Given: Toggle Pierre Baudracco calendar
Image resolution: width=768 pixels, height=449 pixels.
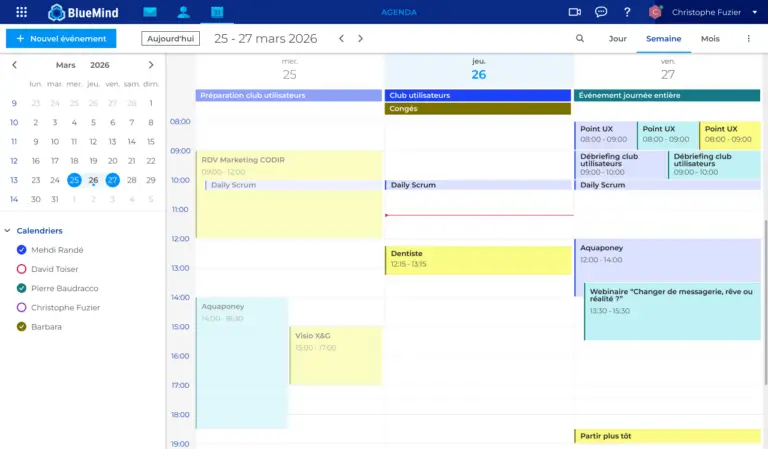Looking at the screenshot, I should coord(22,288).
